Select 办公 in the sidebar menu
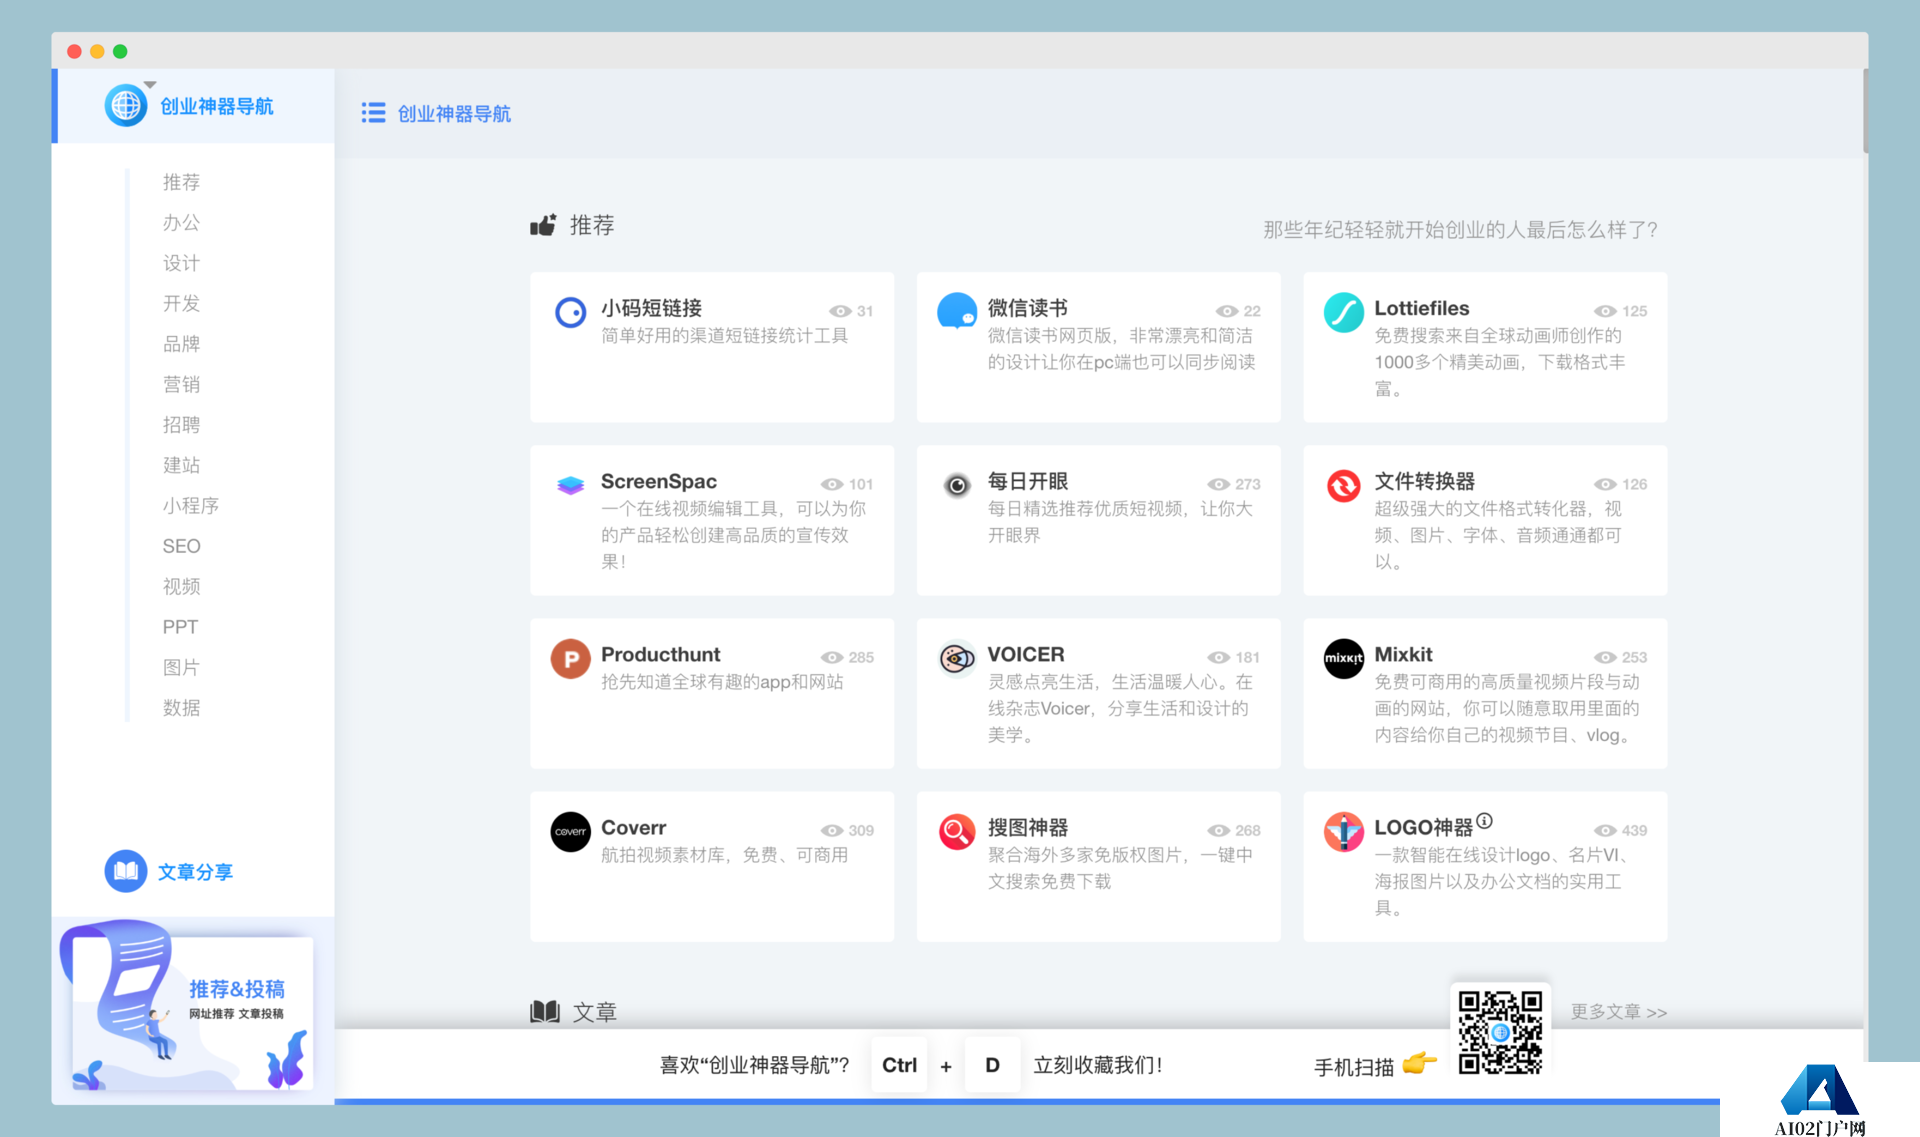 pos(181,222)
